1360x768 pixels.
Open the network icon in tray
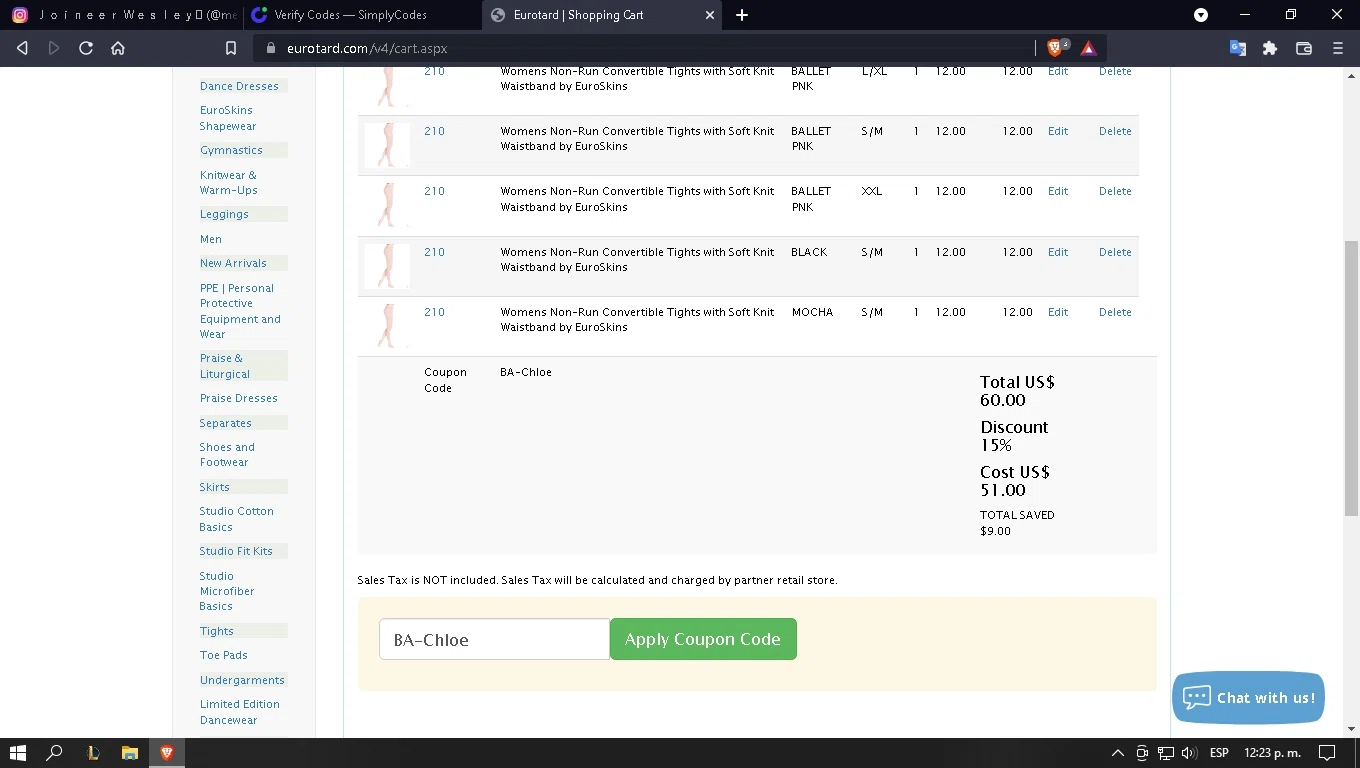pos(1166,753)
